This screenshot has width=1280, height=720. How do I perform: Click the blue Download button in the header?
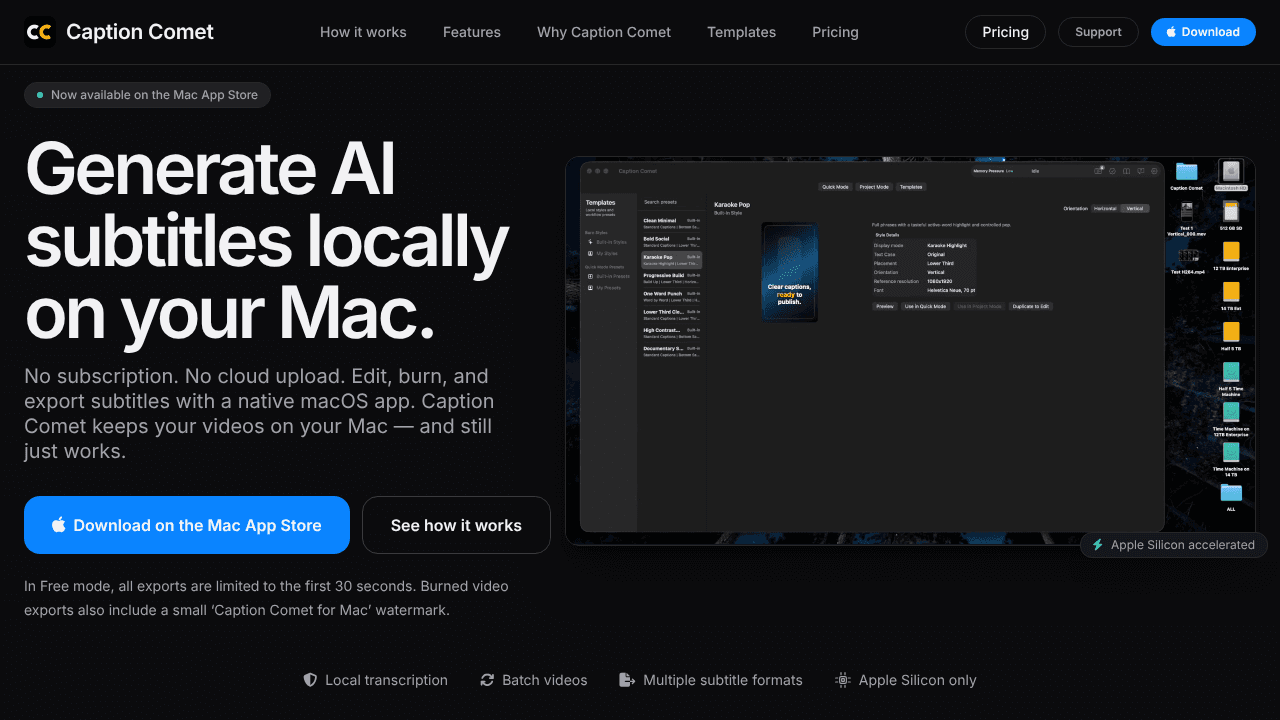click(x=1203, y=32)
